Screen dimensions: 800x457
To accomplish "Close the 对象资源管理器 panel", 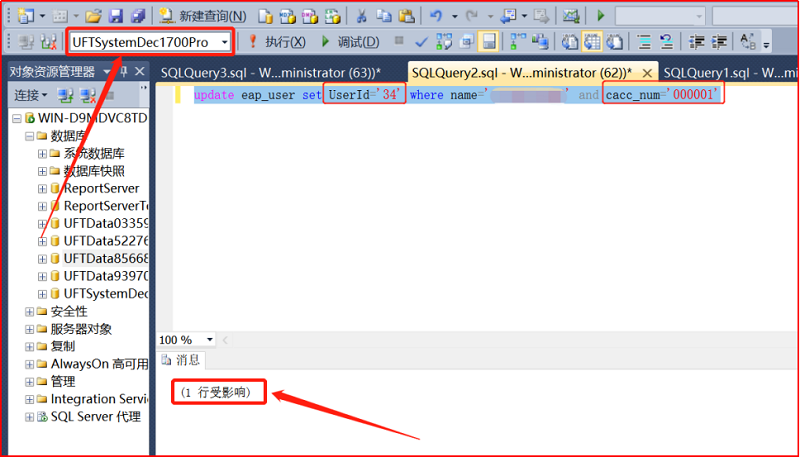I will coord(139,72).
